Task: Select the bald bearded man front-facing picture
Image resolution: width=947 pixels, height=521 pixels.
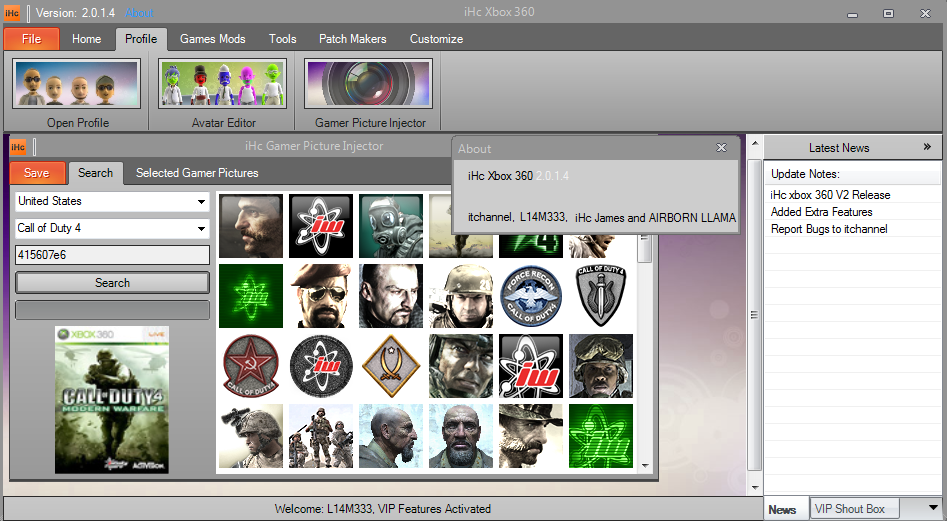Action: tap(461, 436)
